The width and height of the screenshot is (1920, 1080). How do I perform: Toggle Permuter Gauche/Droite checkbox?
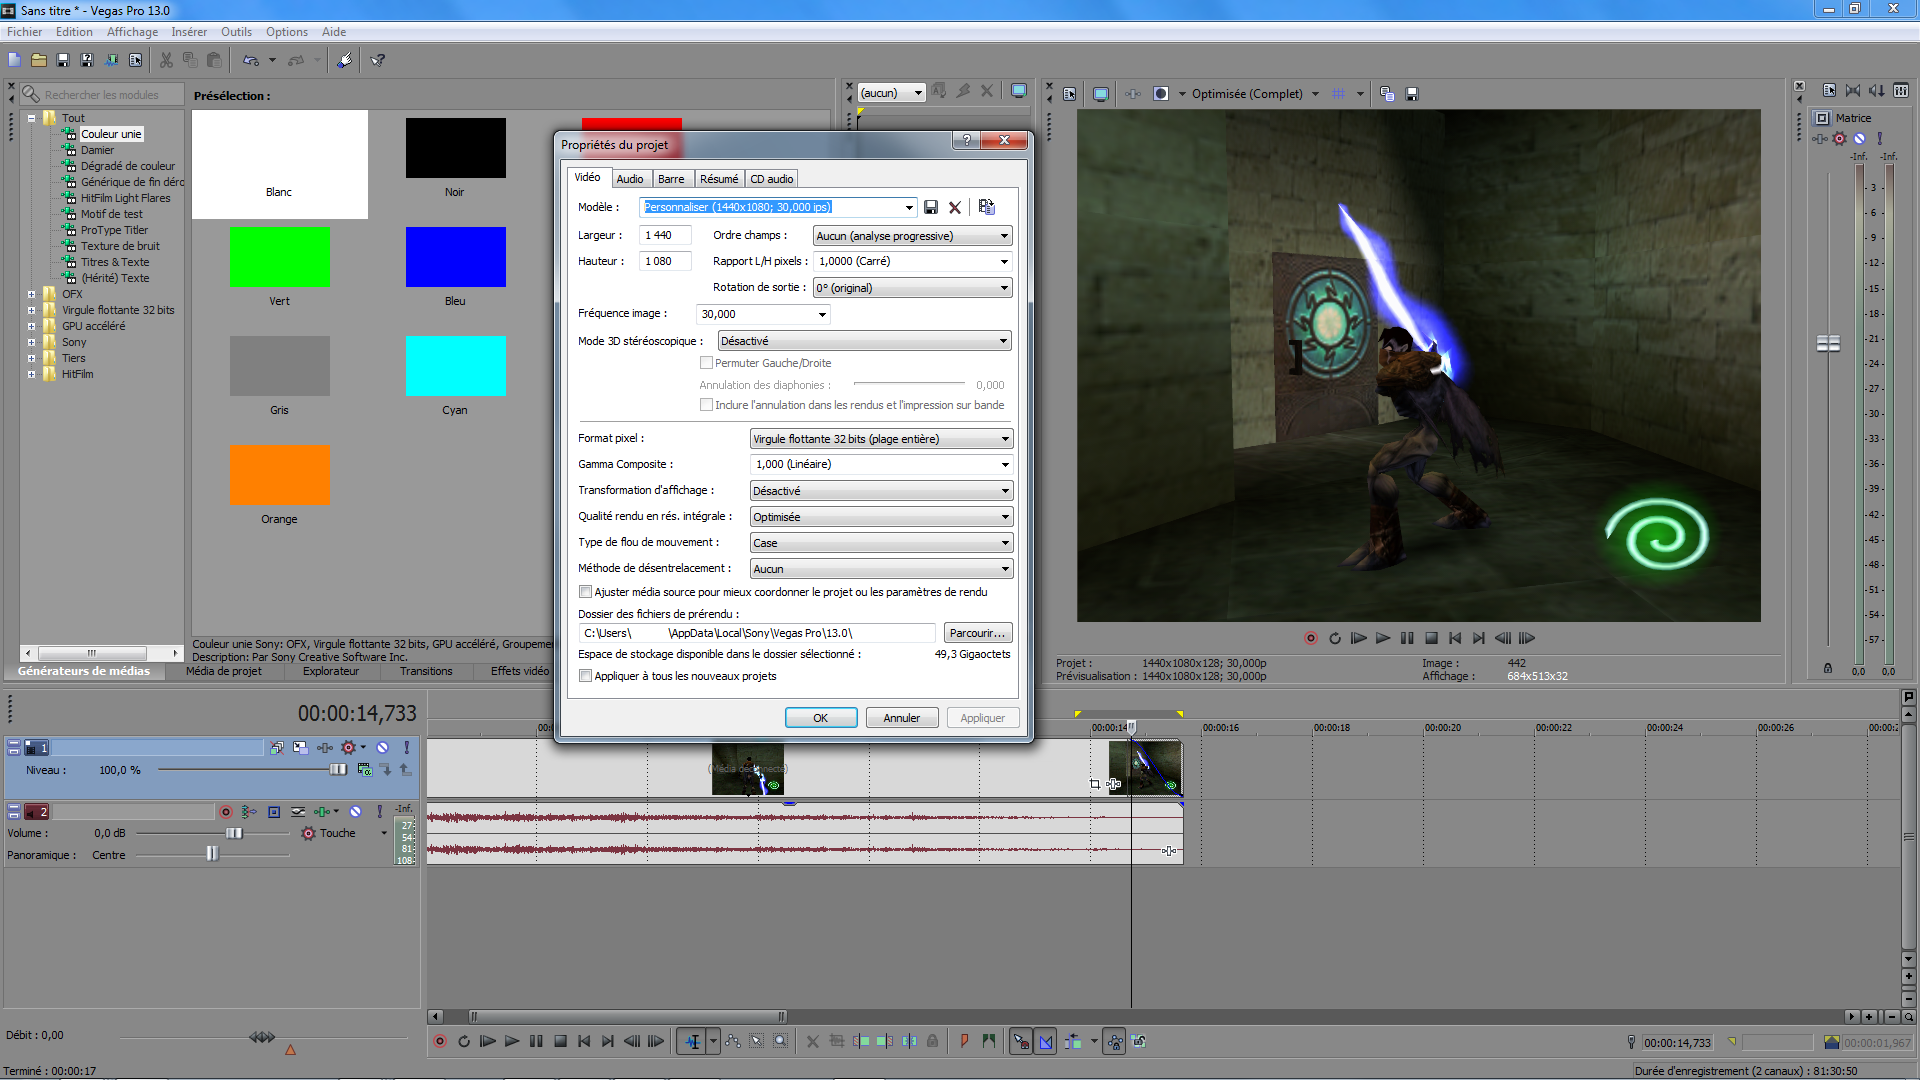[x=706, y=363]
